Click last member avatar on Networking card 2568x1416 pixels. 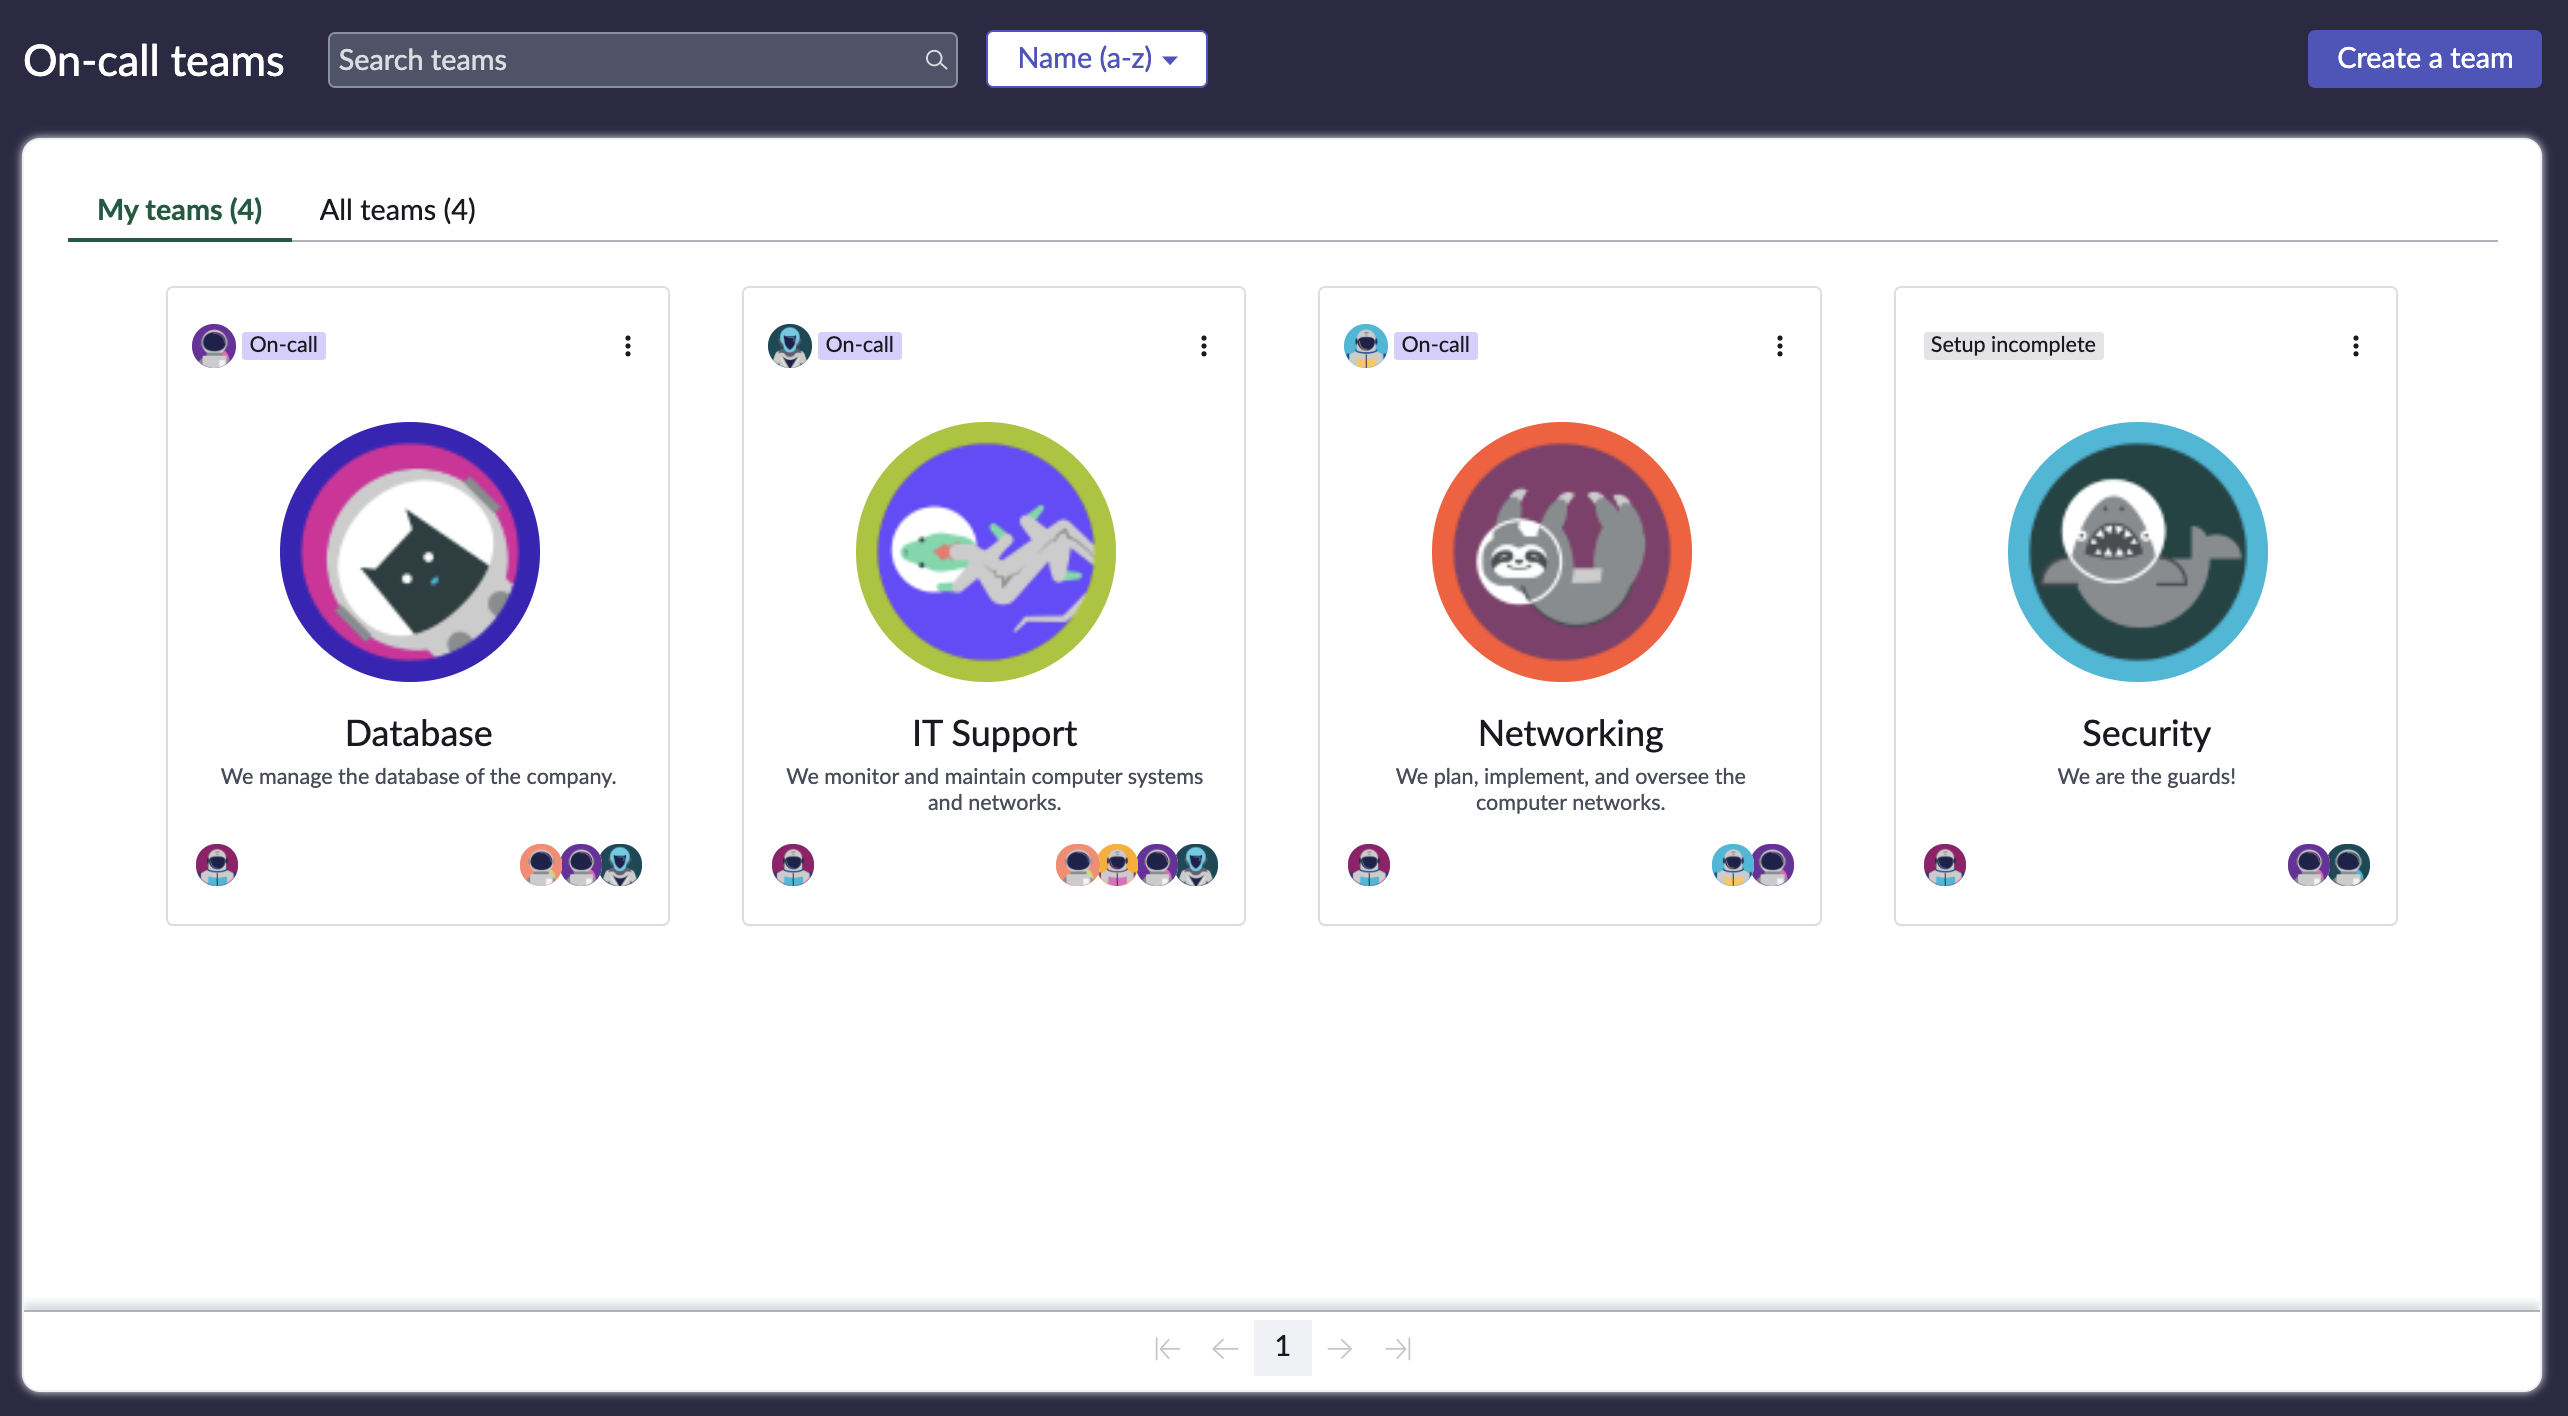point(1773,865)
